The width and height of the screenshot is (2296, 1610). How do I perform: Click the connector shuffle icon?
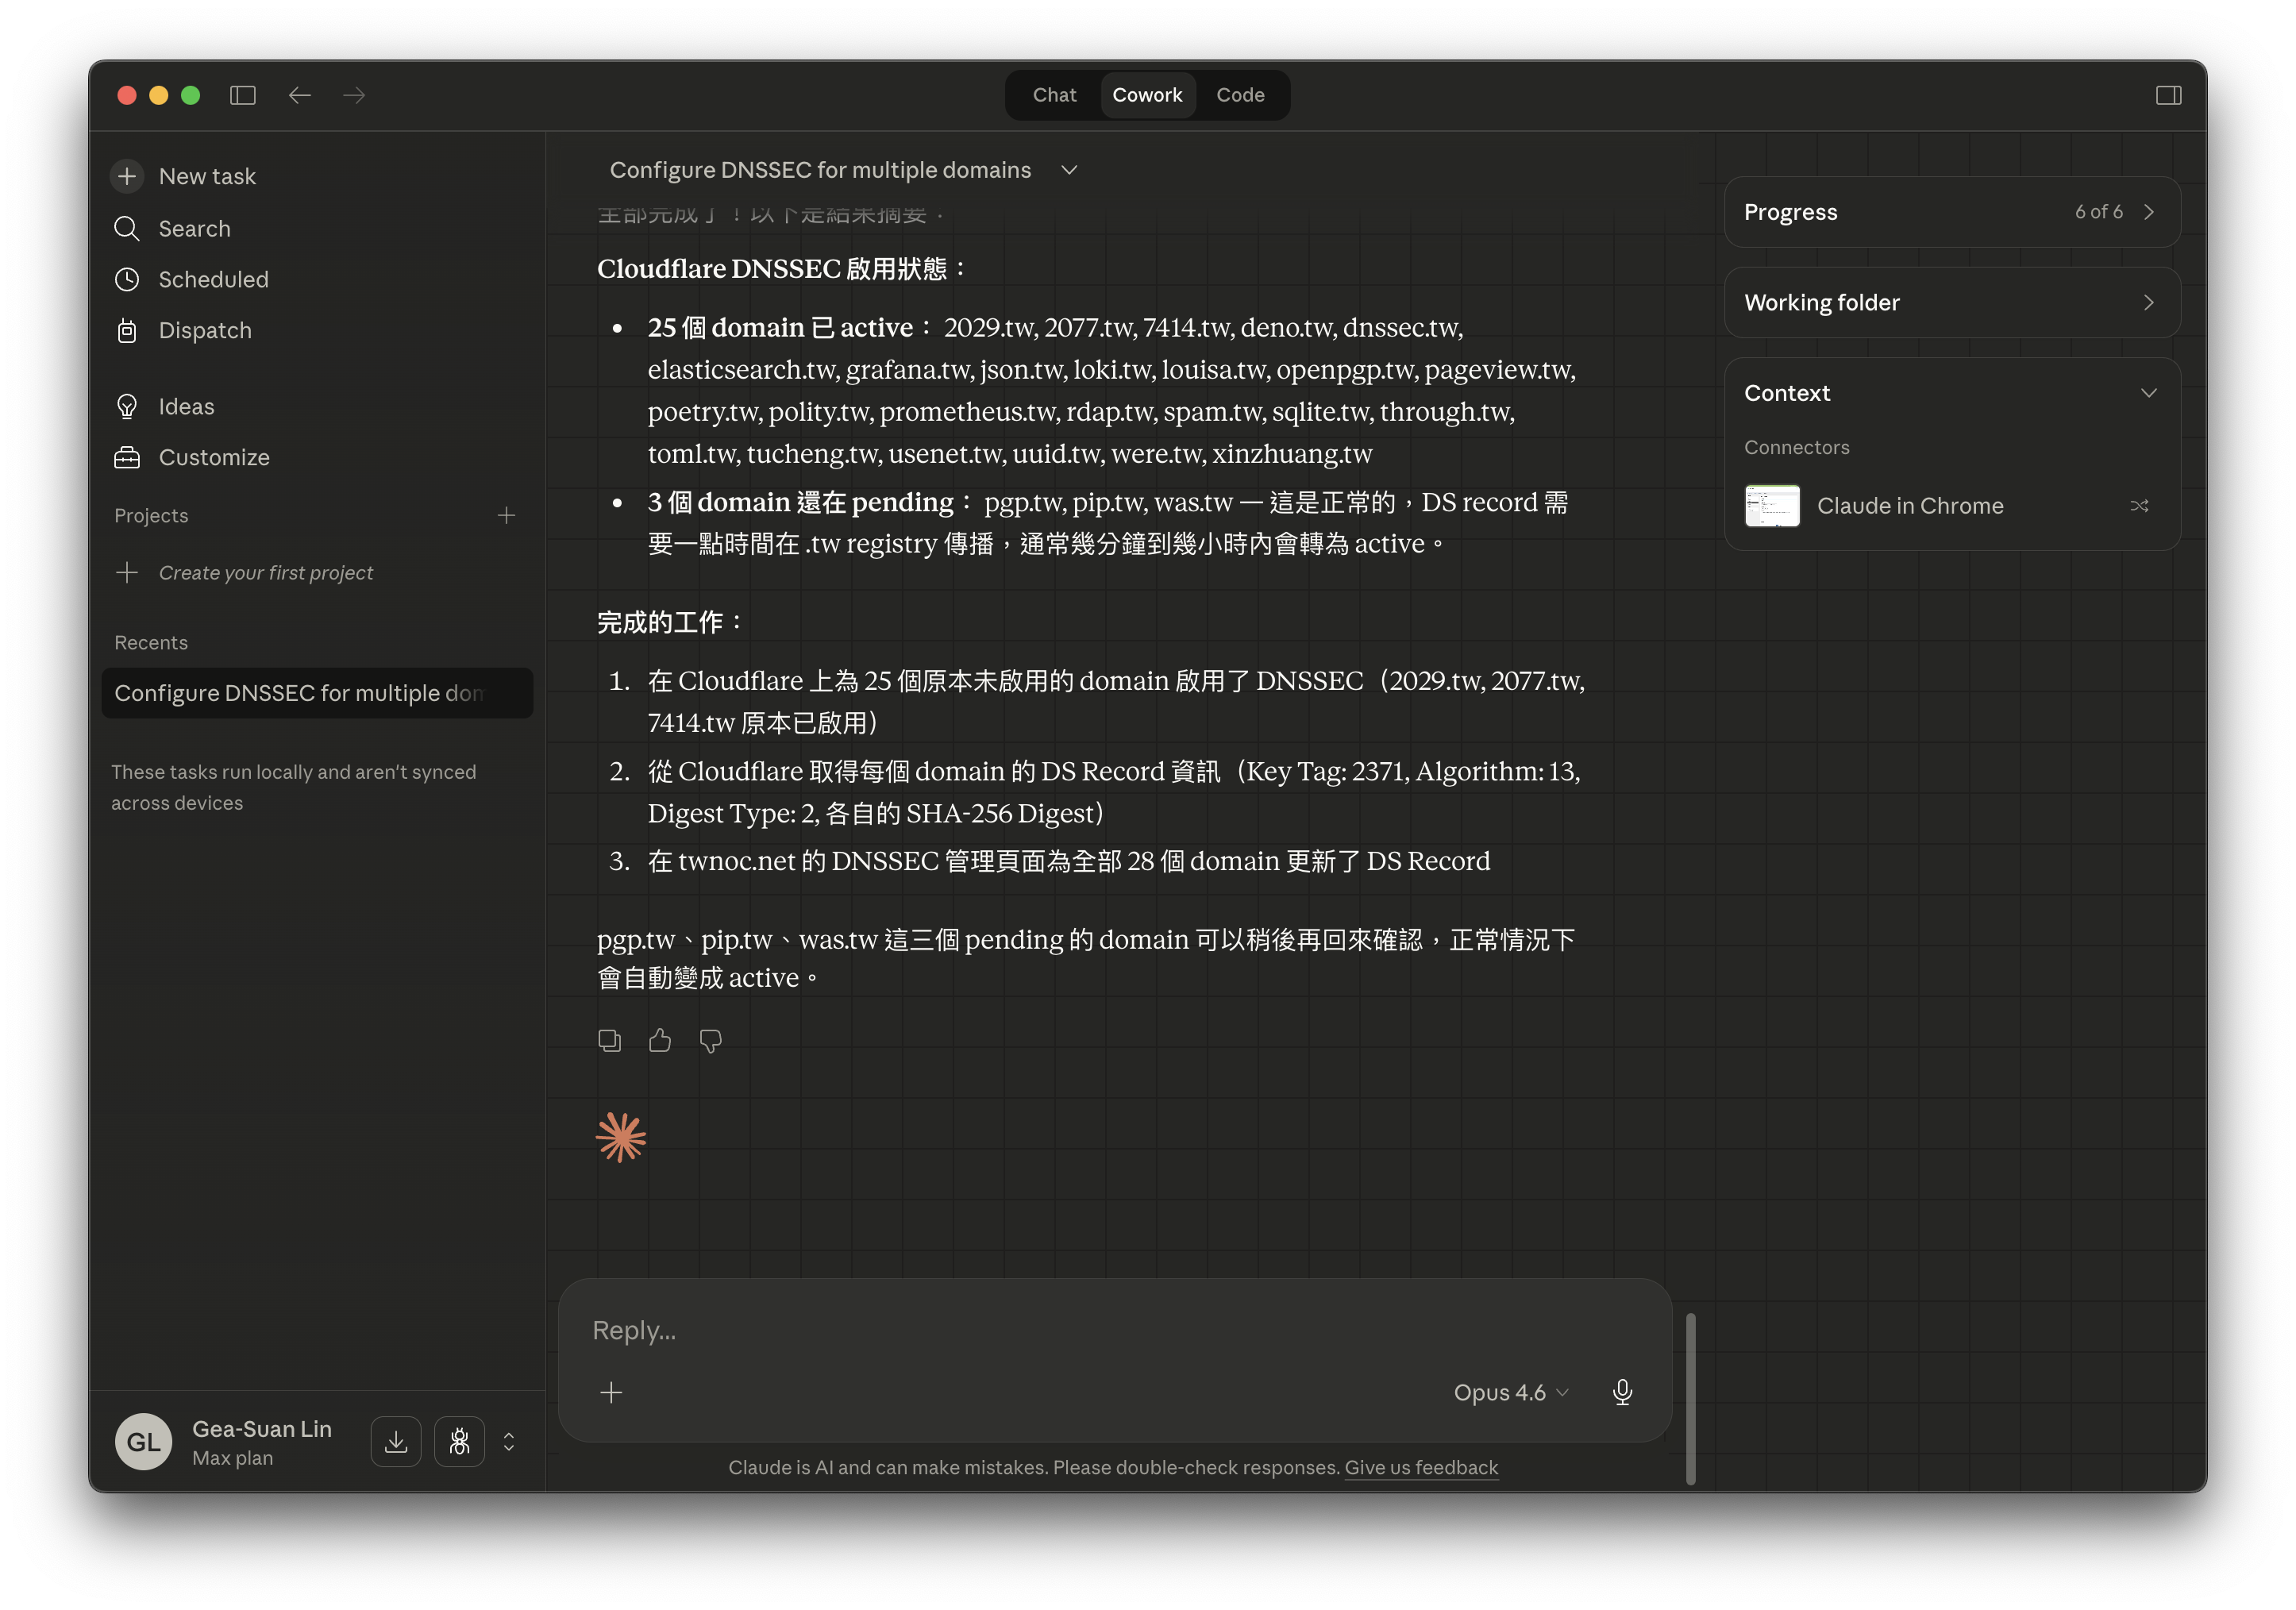2139,506
